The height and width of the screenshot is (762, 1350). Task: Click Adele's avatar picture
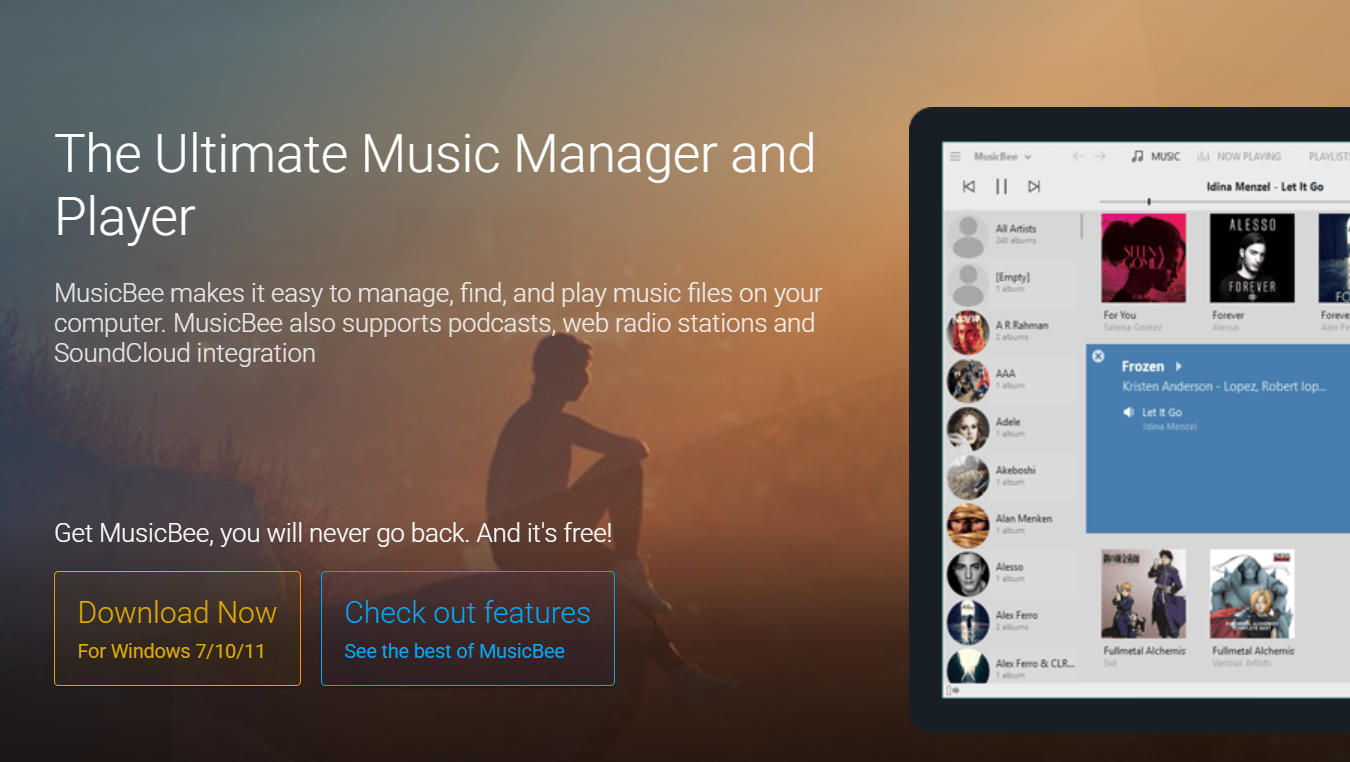(x=968, y=428)
